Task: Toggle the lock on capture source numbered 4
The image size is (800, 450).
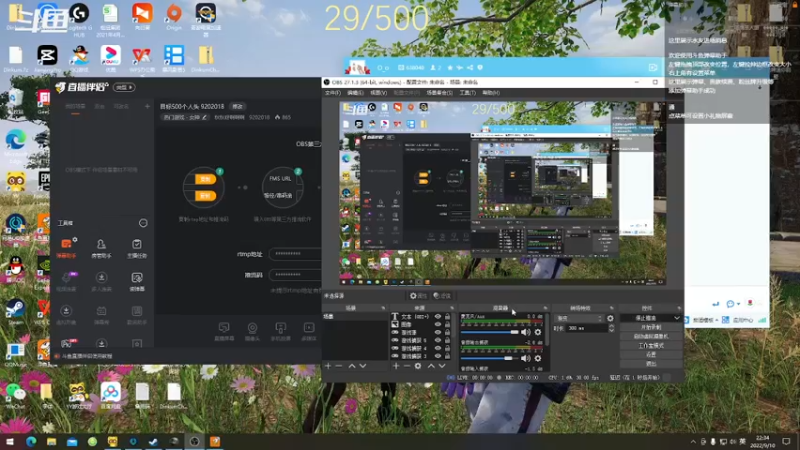Action: [447, 348]
